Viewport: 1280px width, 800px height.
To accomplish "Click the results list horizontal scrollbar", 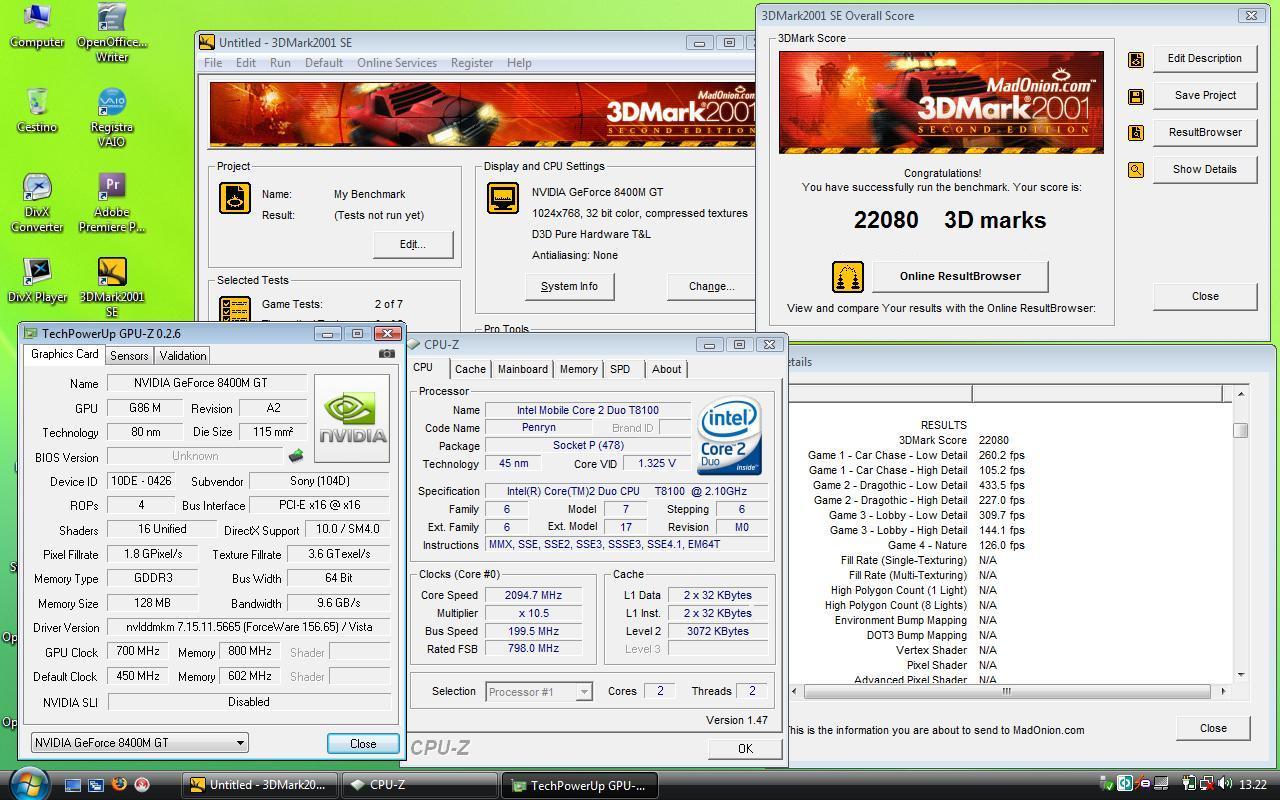I will [x=1008, y=691].
